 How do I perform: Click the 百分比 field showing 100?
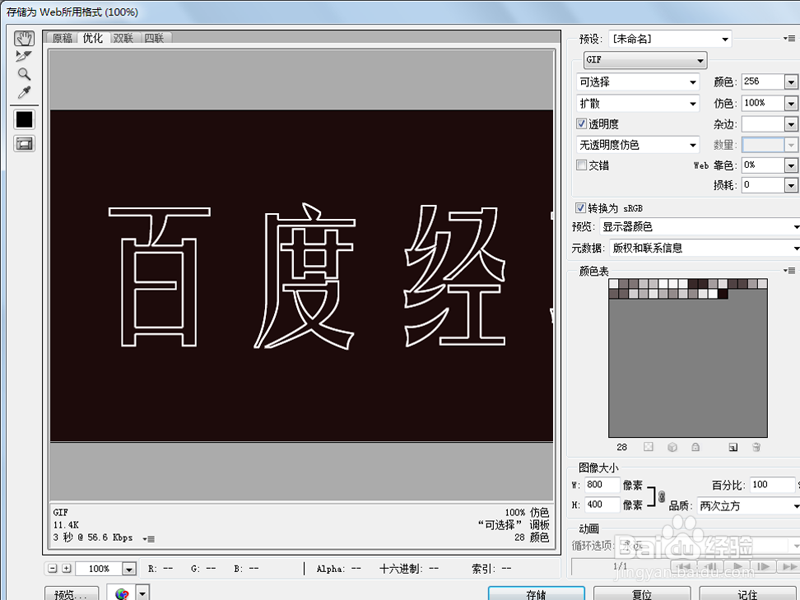[x=772, y=485]
